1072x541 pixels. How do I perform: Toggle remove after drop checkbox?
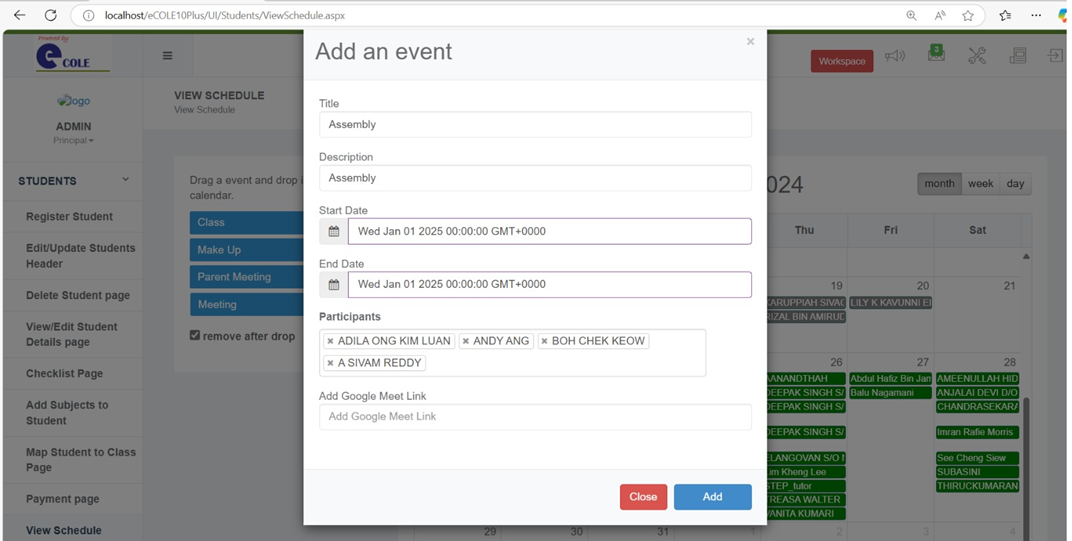[195, 335]
